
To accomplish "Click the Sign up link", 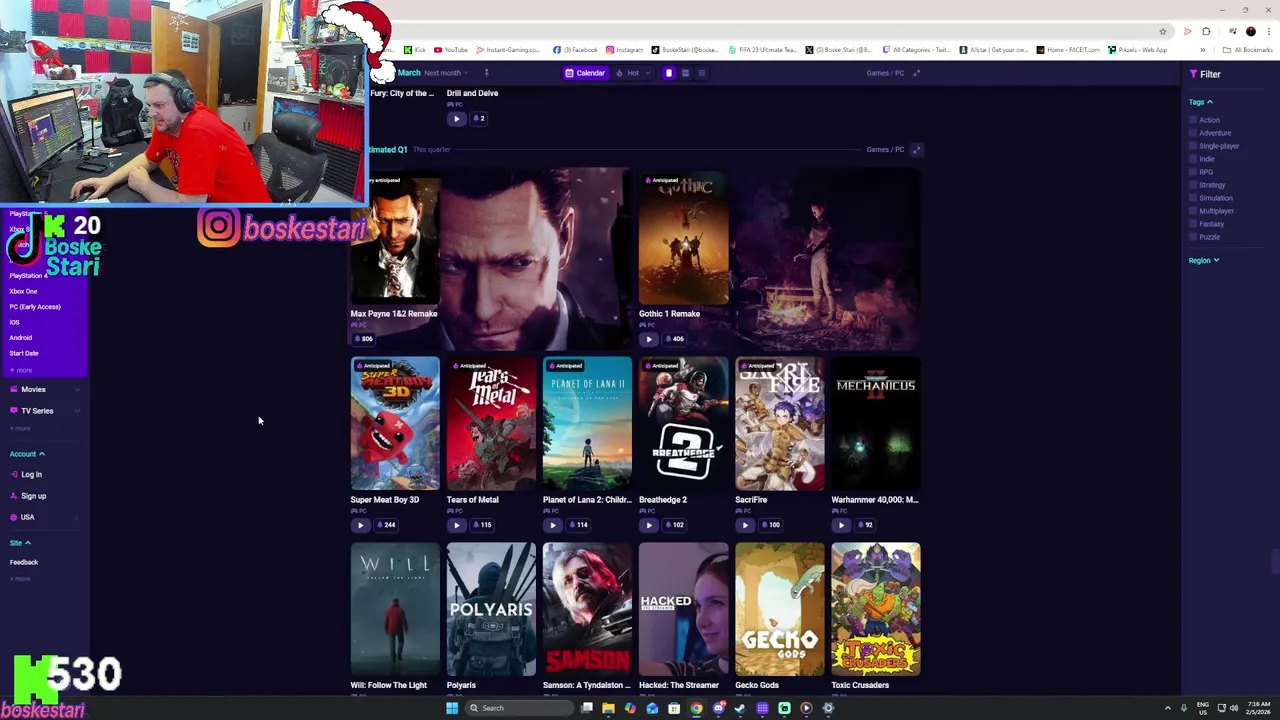I will coord(28,496).
